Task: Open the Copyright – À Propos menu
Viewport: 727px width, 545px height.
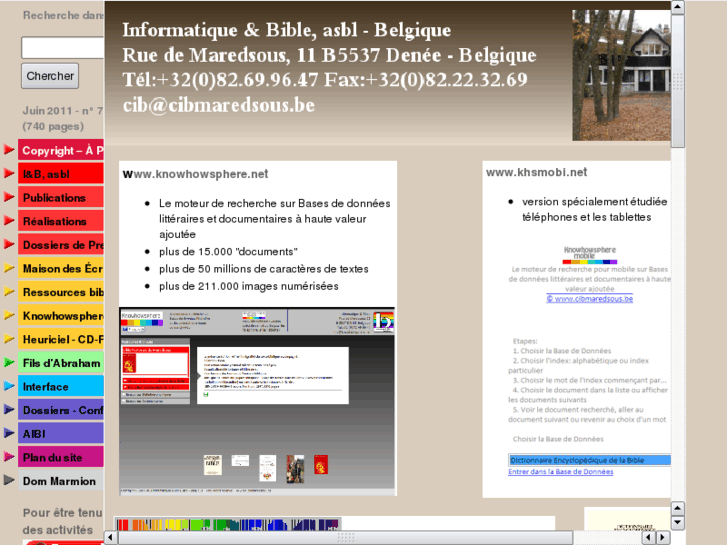Action: tap(61, 150)
